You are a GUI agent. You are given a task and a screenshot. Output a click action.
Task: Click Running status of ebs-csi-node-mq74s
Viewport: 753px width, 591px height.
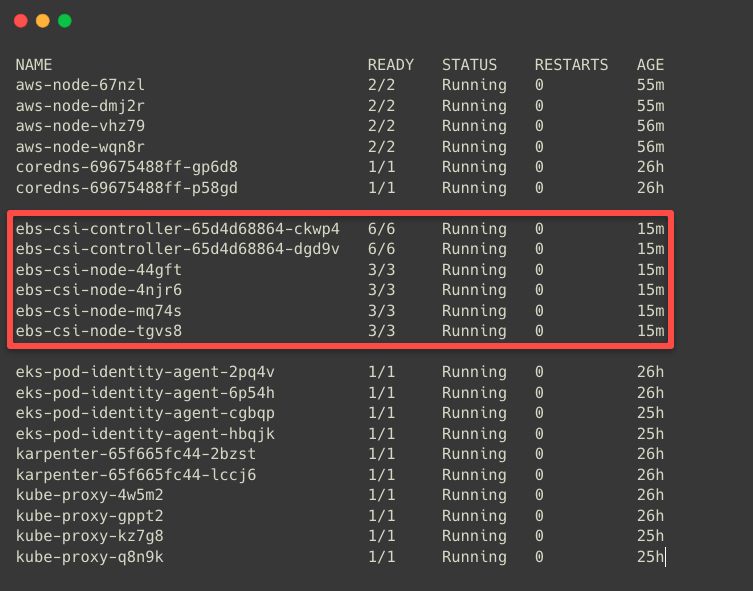474,311
